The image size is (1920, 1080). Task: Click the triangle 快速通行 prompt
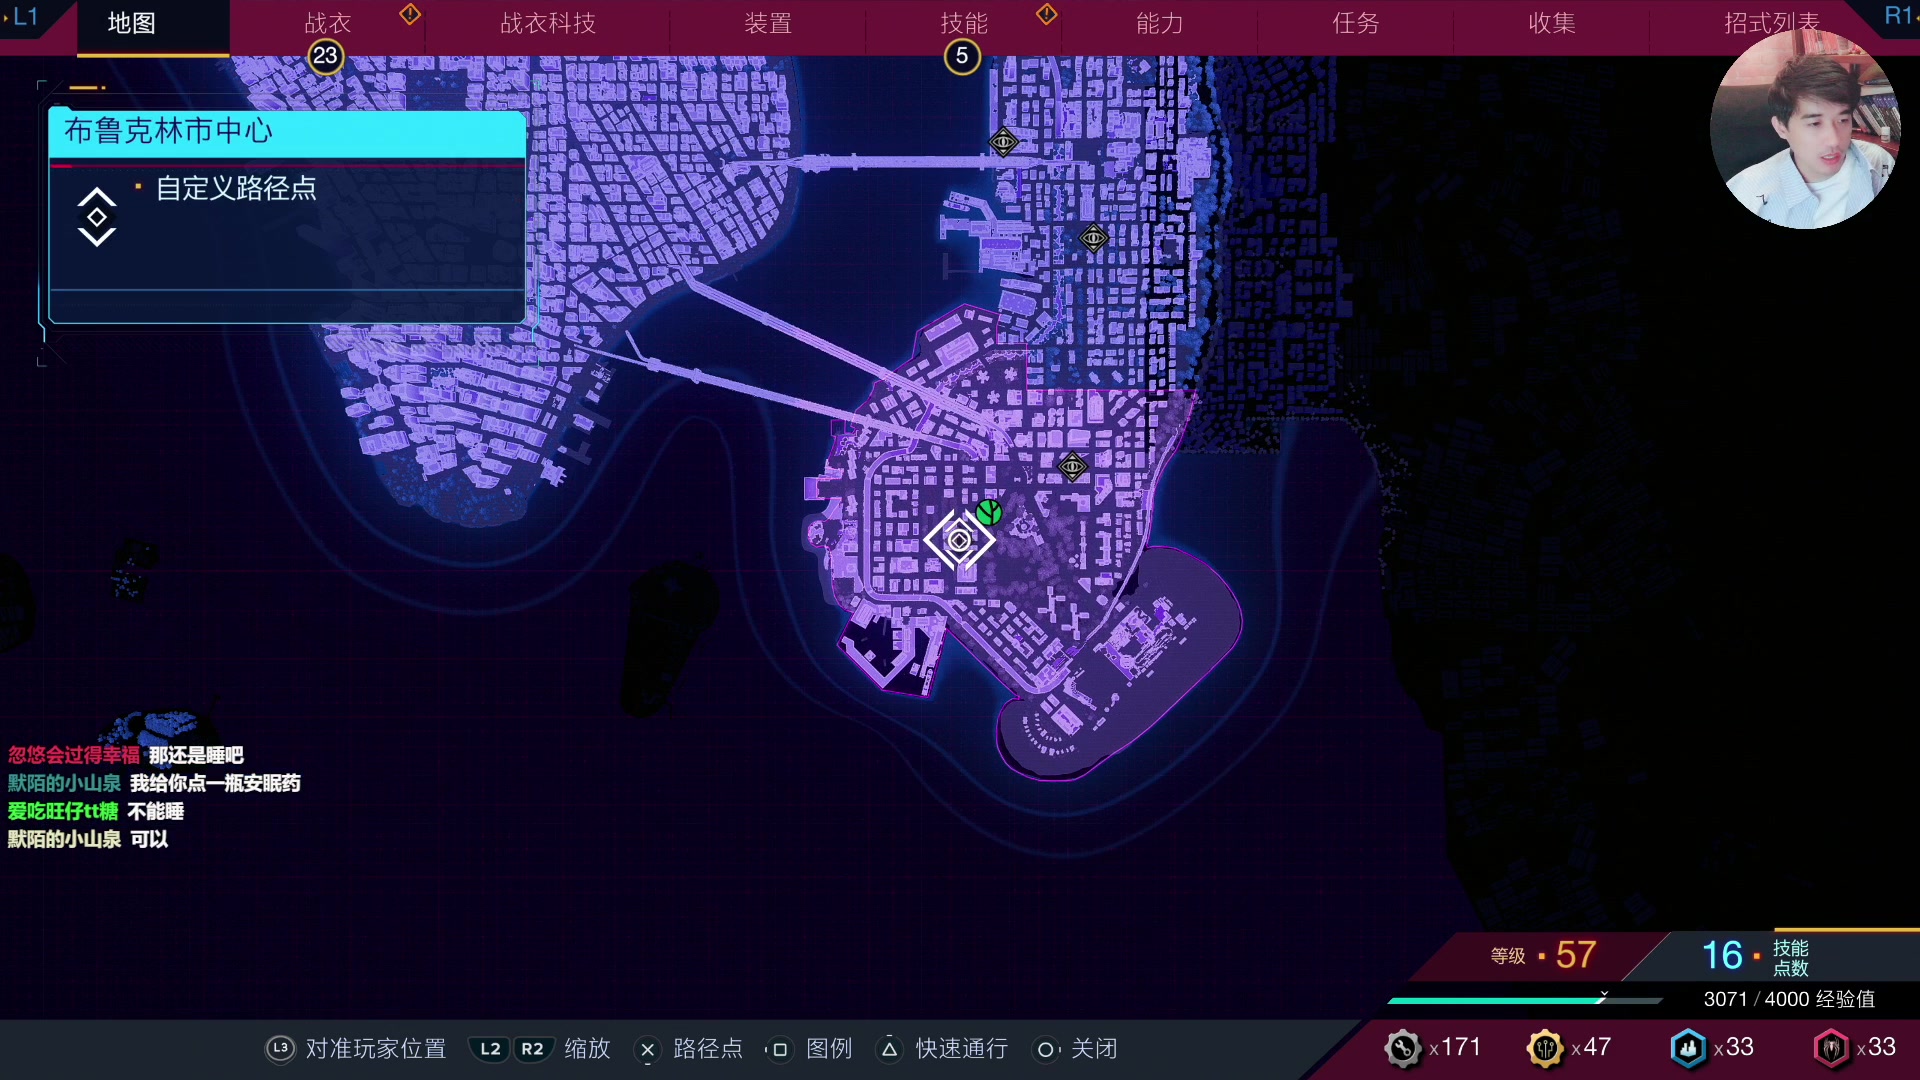click(942, 1048)
